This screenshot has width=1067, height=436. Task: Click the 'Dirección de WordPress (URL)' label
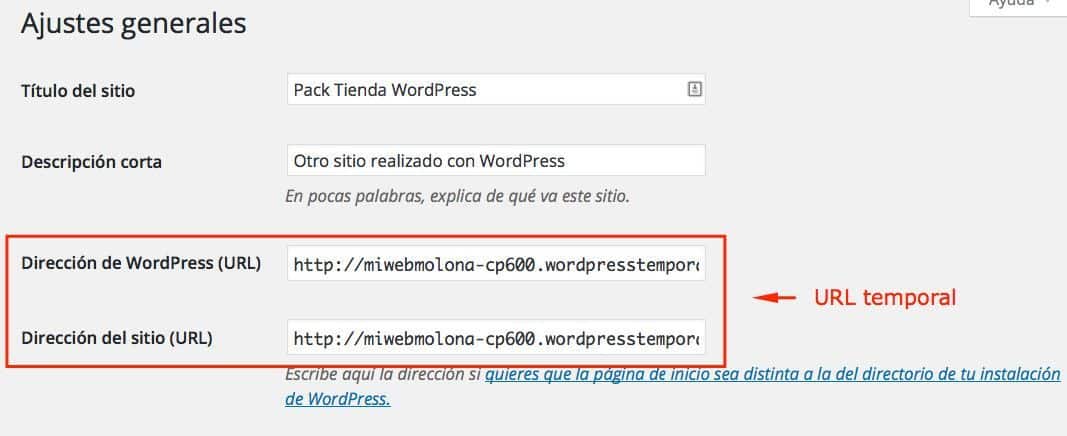pyautogui.click(x=142, y=264)
